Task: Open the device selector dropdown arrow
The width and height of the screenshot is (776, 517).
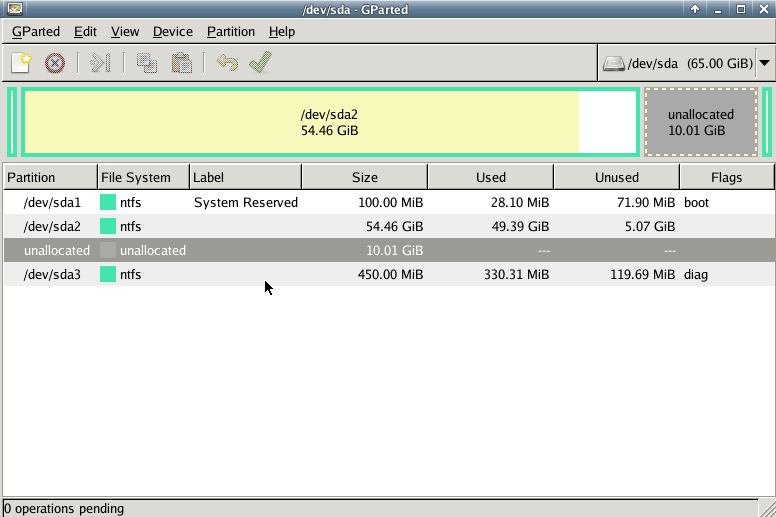Action: (x=765, y=63)
